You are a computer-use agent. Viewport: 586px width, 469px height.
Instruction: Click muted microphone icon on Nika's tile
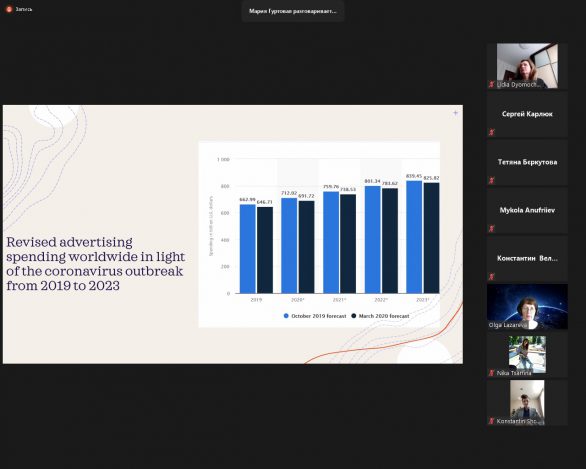[492, 373]
